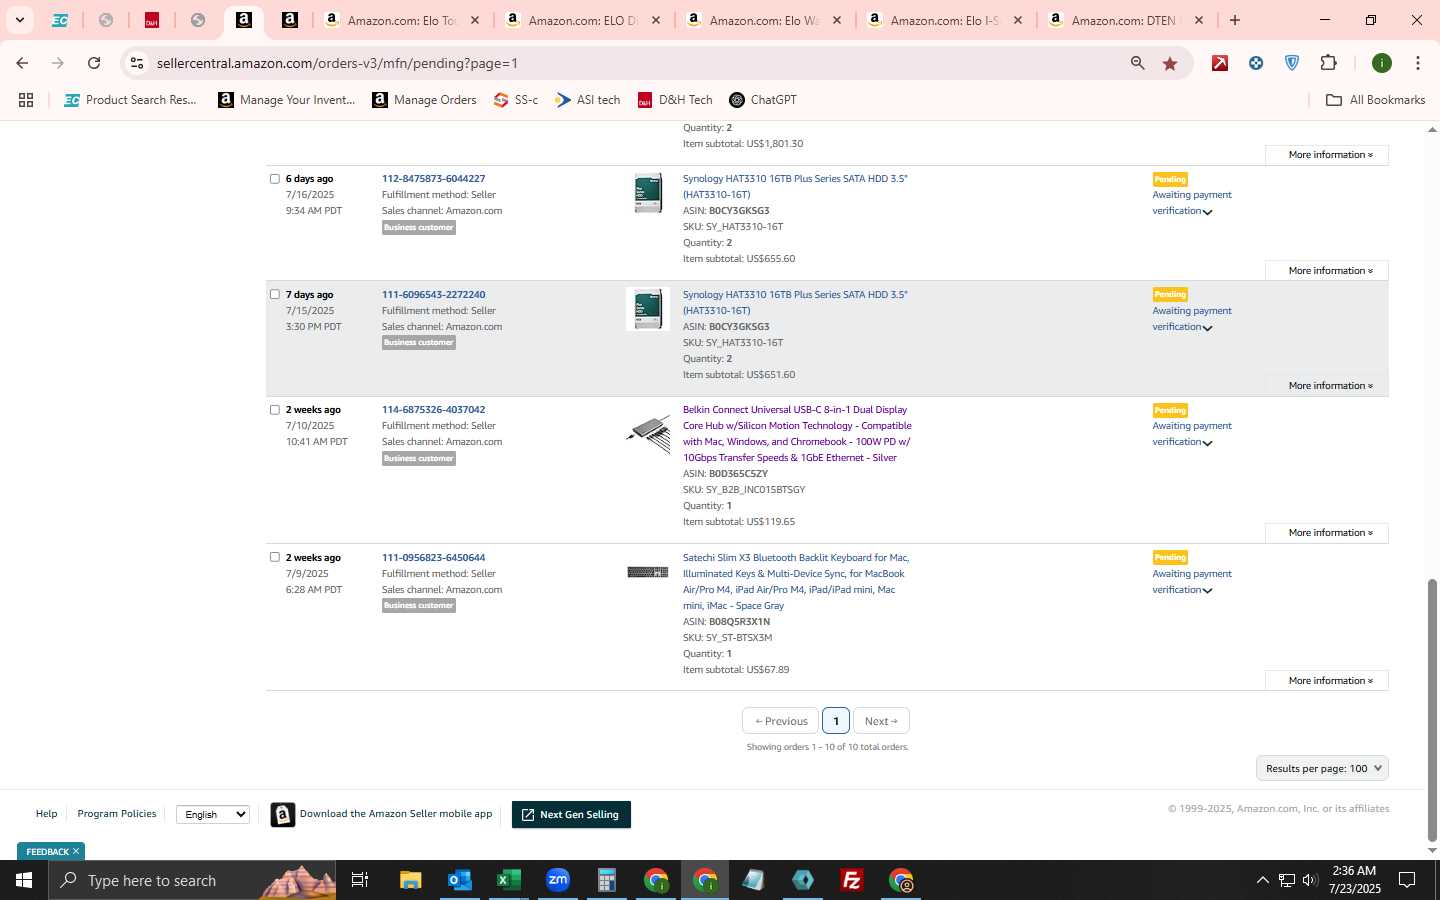This screenshot has height=900, width=1440.
Task: Switch to Amazon.com: ELO D... tab
Action: (583, 20)
